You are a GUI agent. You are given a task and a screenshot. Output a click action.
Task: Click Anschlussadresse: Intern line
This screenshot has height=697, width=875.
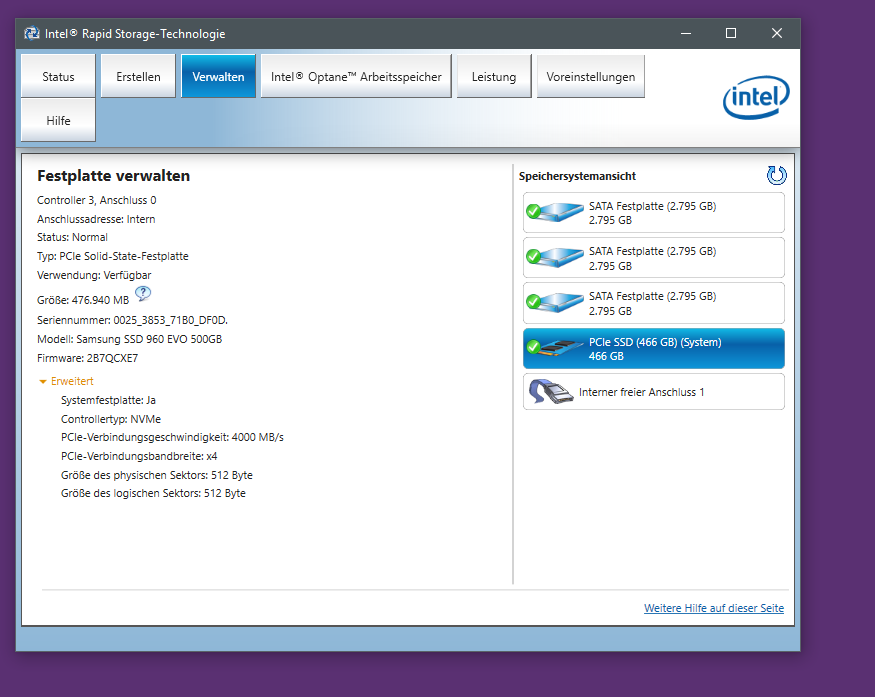[96, 219]
